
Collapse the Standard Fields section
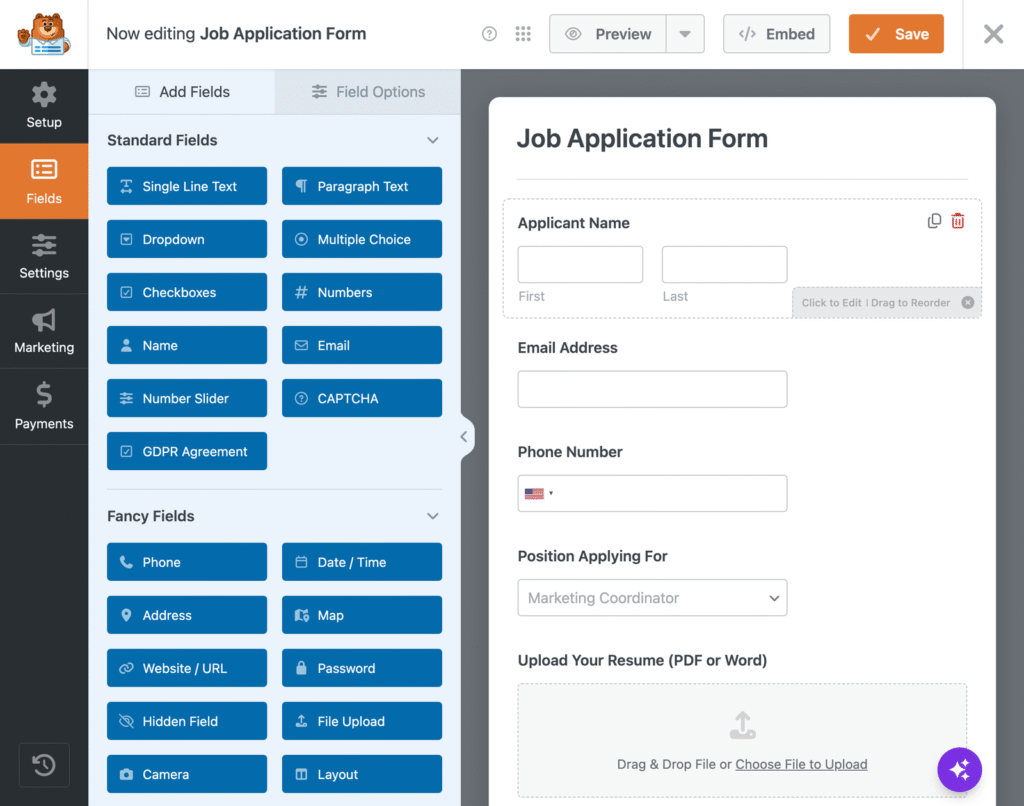pyautogui.click(x=432, y=140)
